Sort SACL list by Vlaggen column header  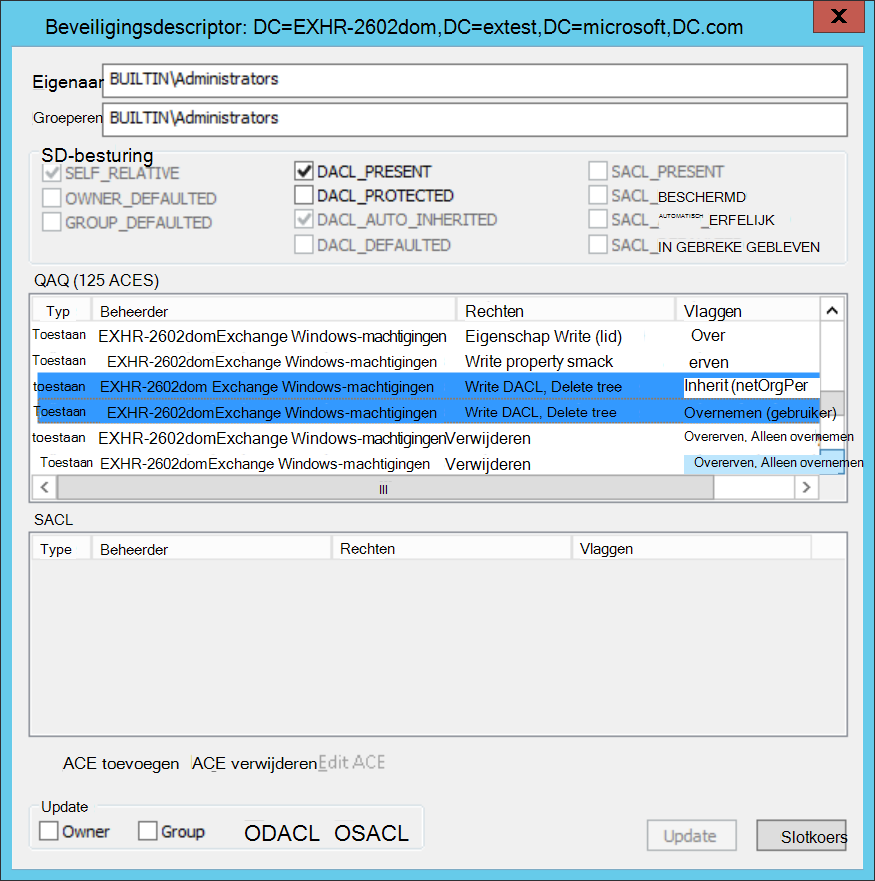coord(692,548)
